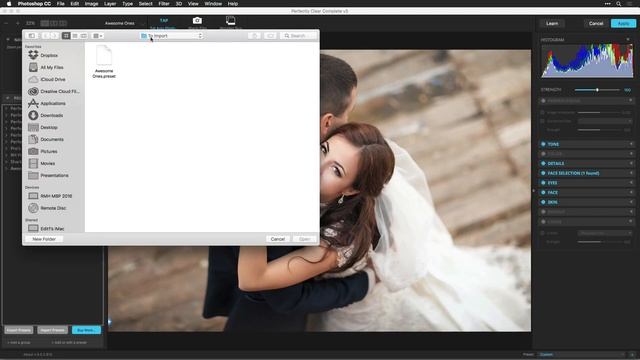
Task: Open the Image menu
Action: pos(91,4)
